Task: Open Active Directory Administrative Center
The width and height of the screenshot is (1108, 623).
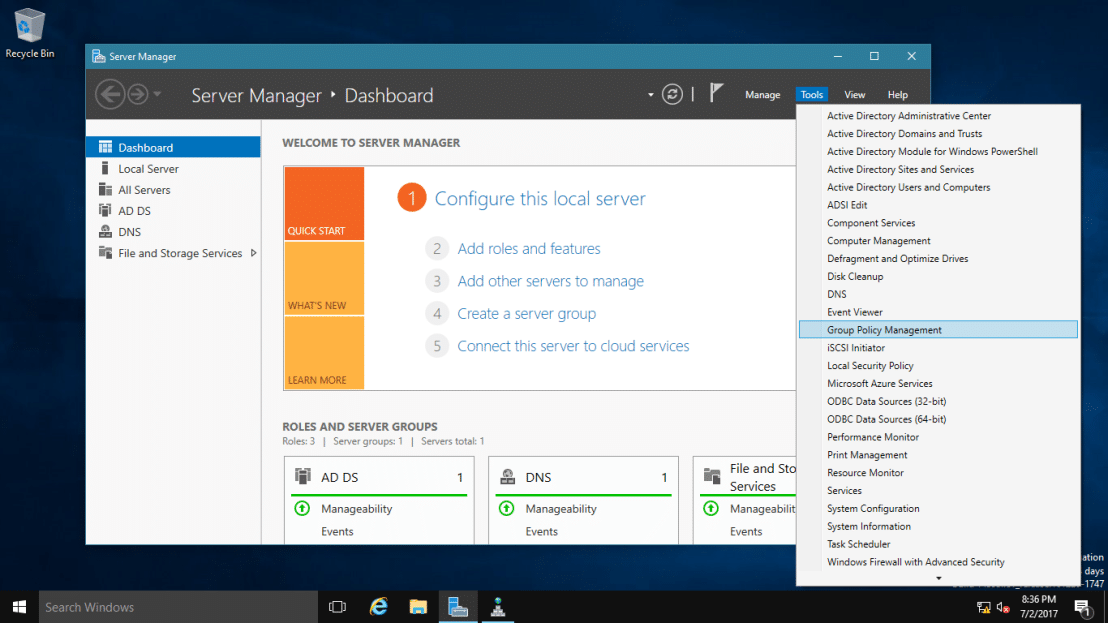Action: coord(938,116)
